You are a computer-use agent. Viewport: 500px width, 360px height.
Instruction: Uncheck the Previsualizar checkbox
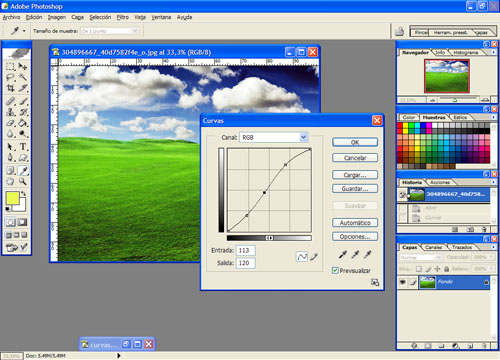pos(335,270)
